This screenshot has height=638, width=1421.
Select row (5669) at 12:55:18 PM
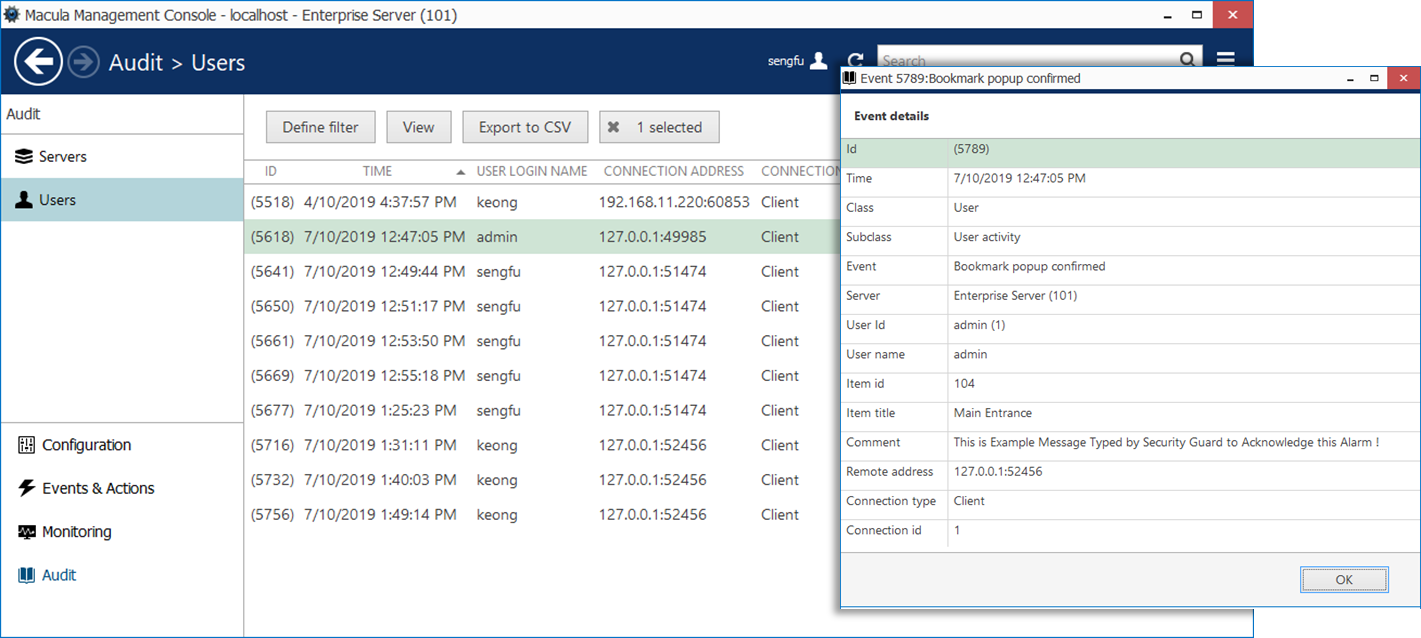coord(542,376)
